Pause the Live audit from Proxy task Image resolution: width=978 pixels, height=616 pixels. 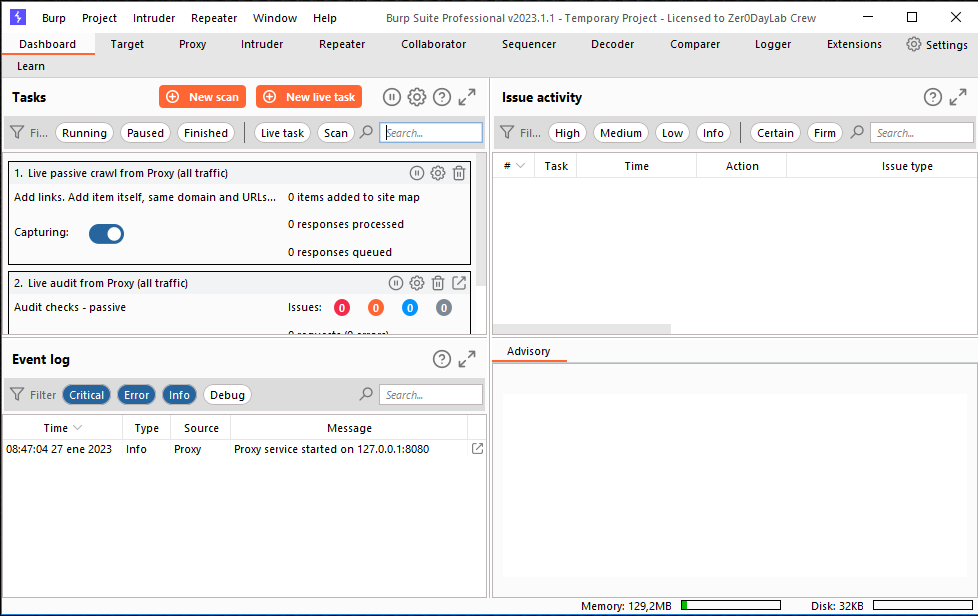coord(395,283)
